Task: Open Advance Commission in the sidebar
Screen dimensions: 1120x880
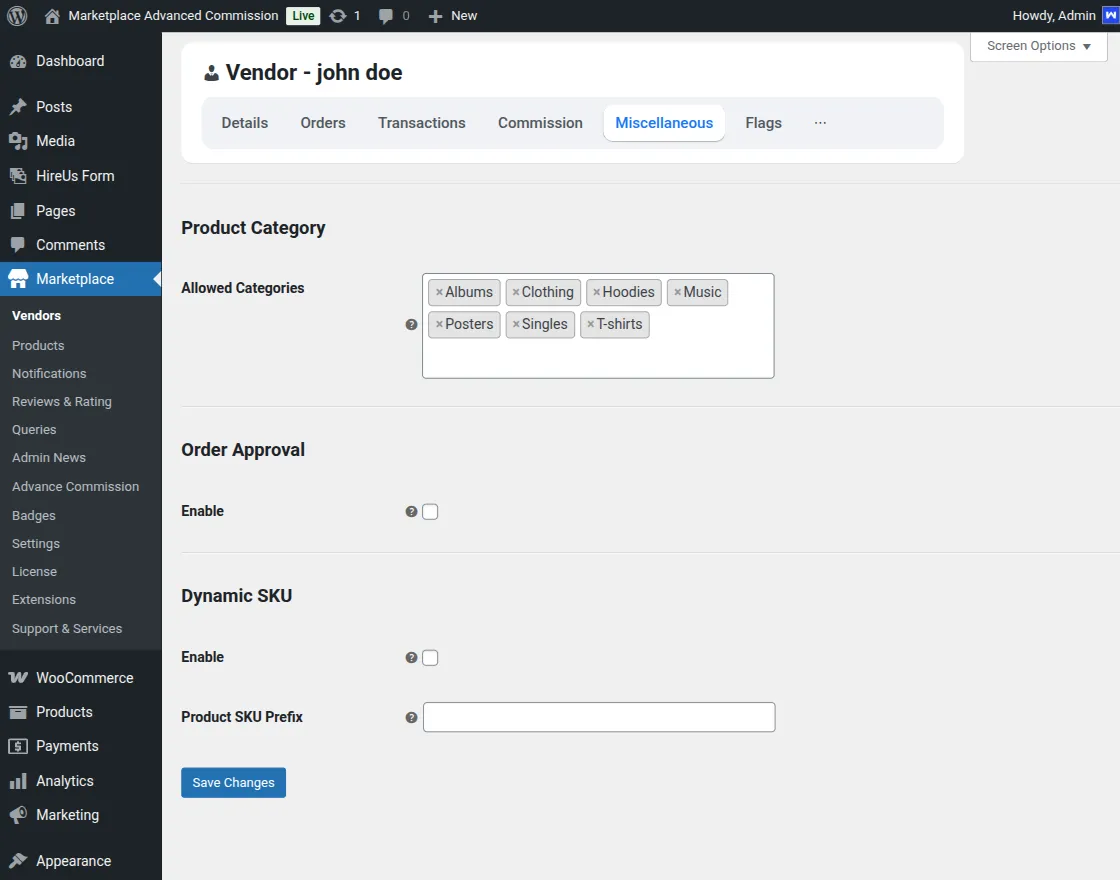Action: click(75, 486)
